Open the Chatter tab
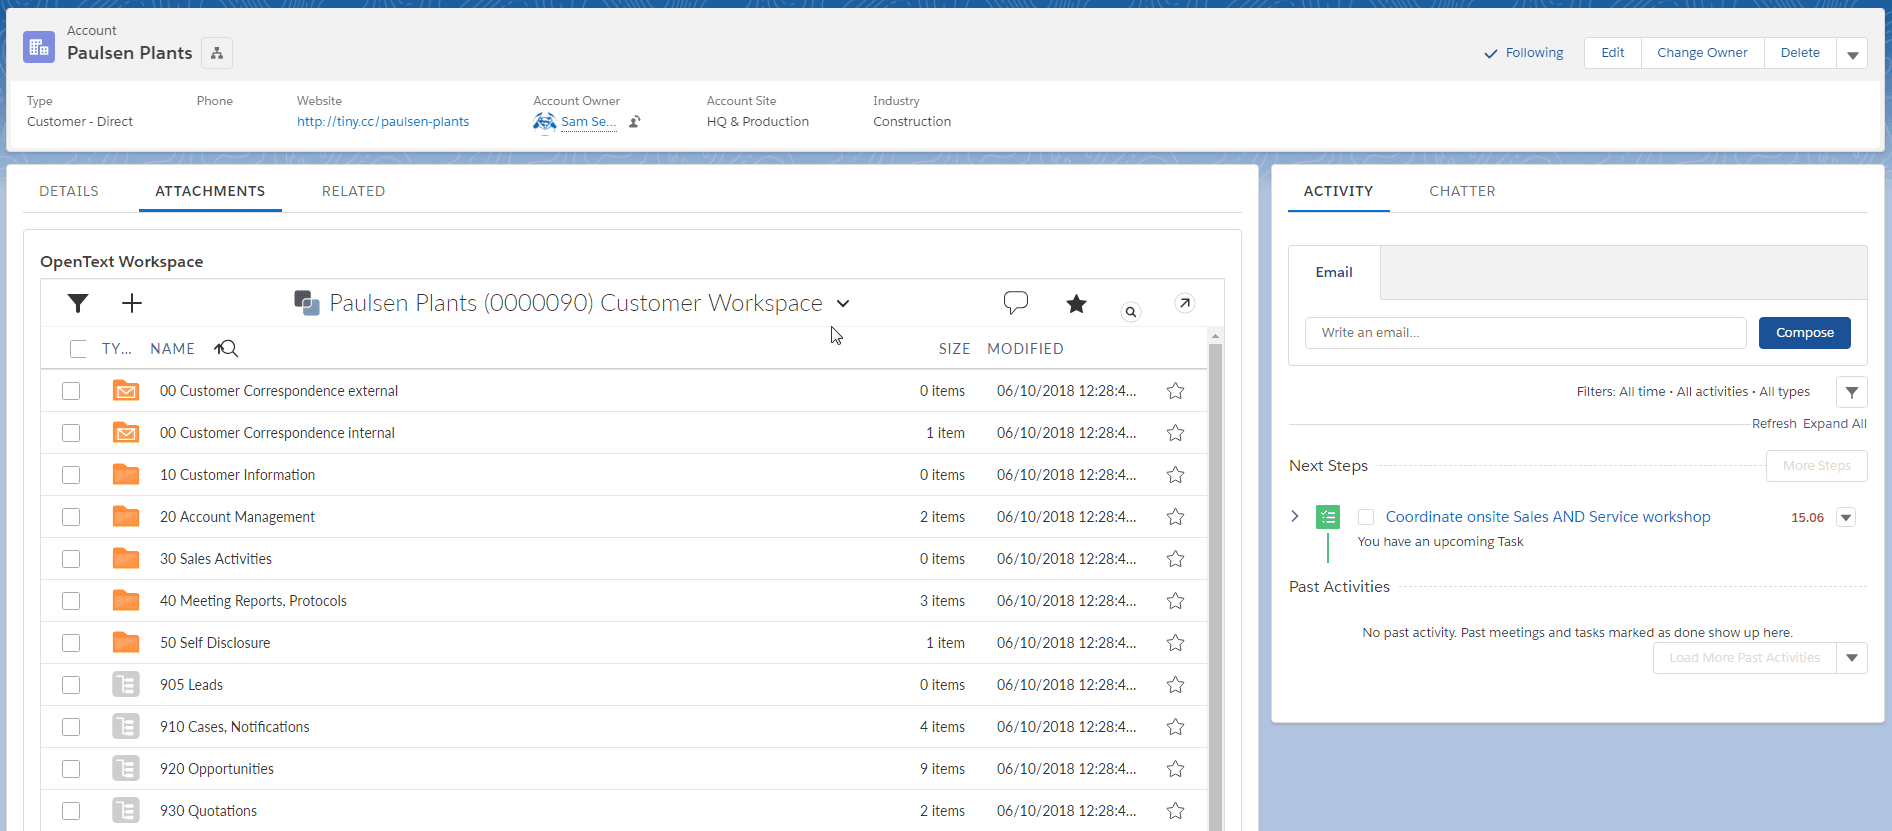This screenshot has width=1892, height=831. [1462, 191]
